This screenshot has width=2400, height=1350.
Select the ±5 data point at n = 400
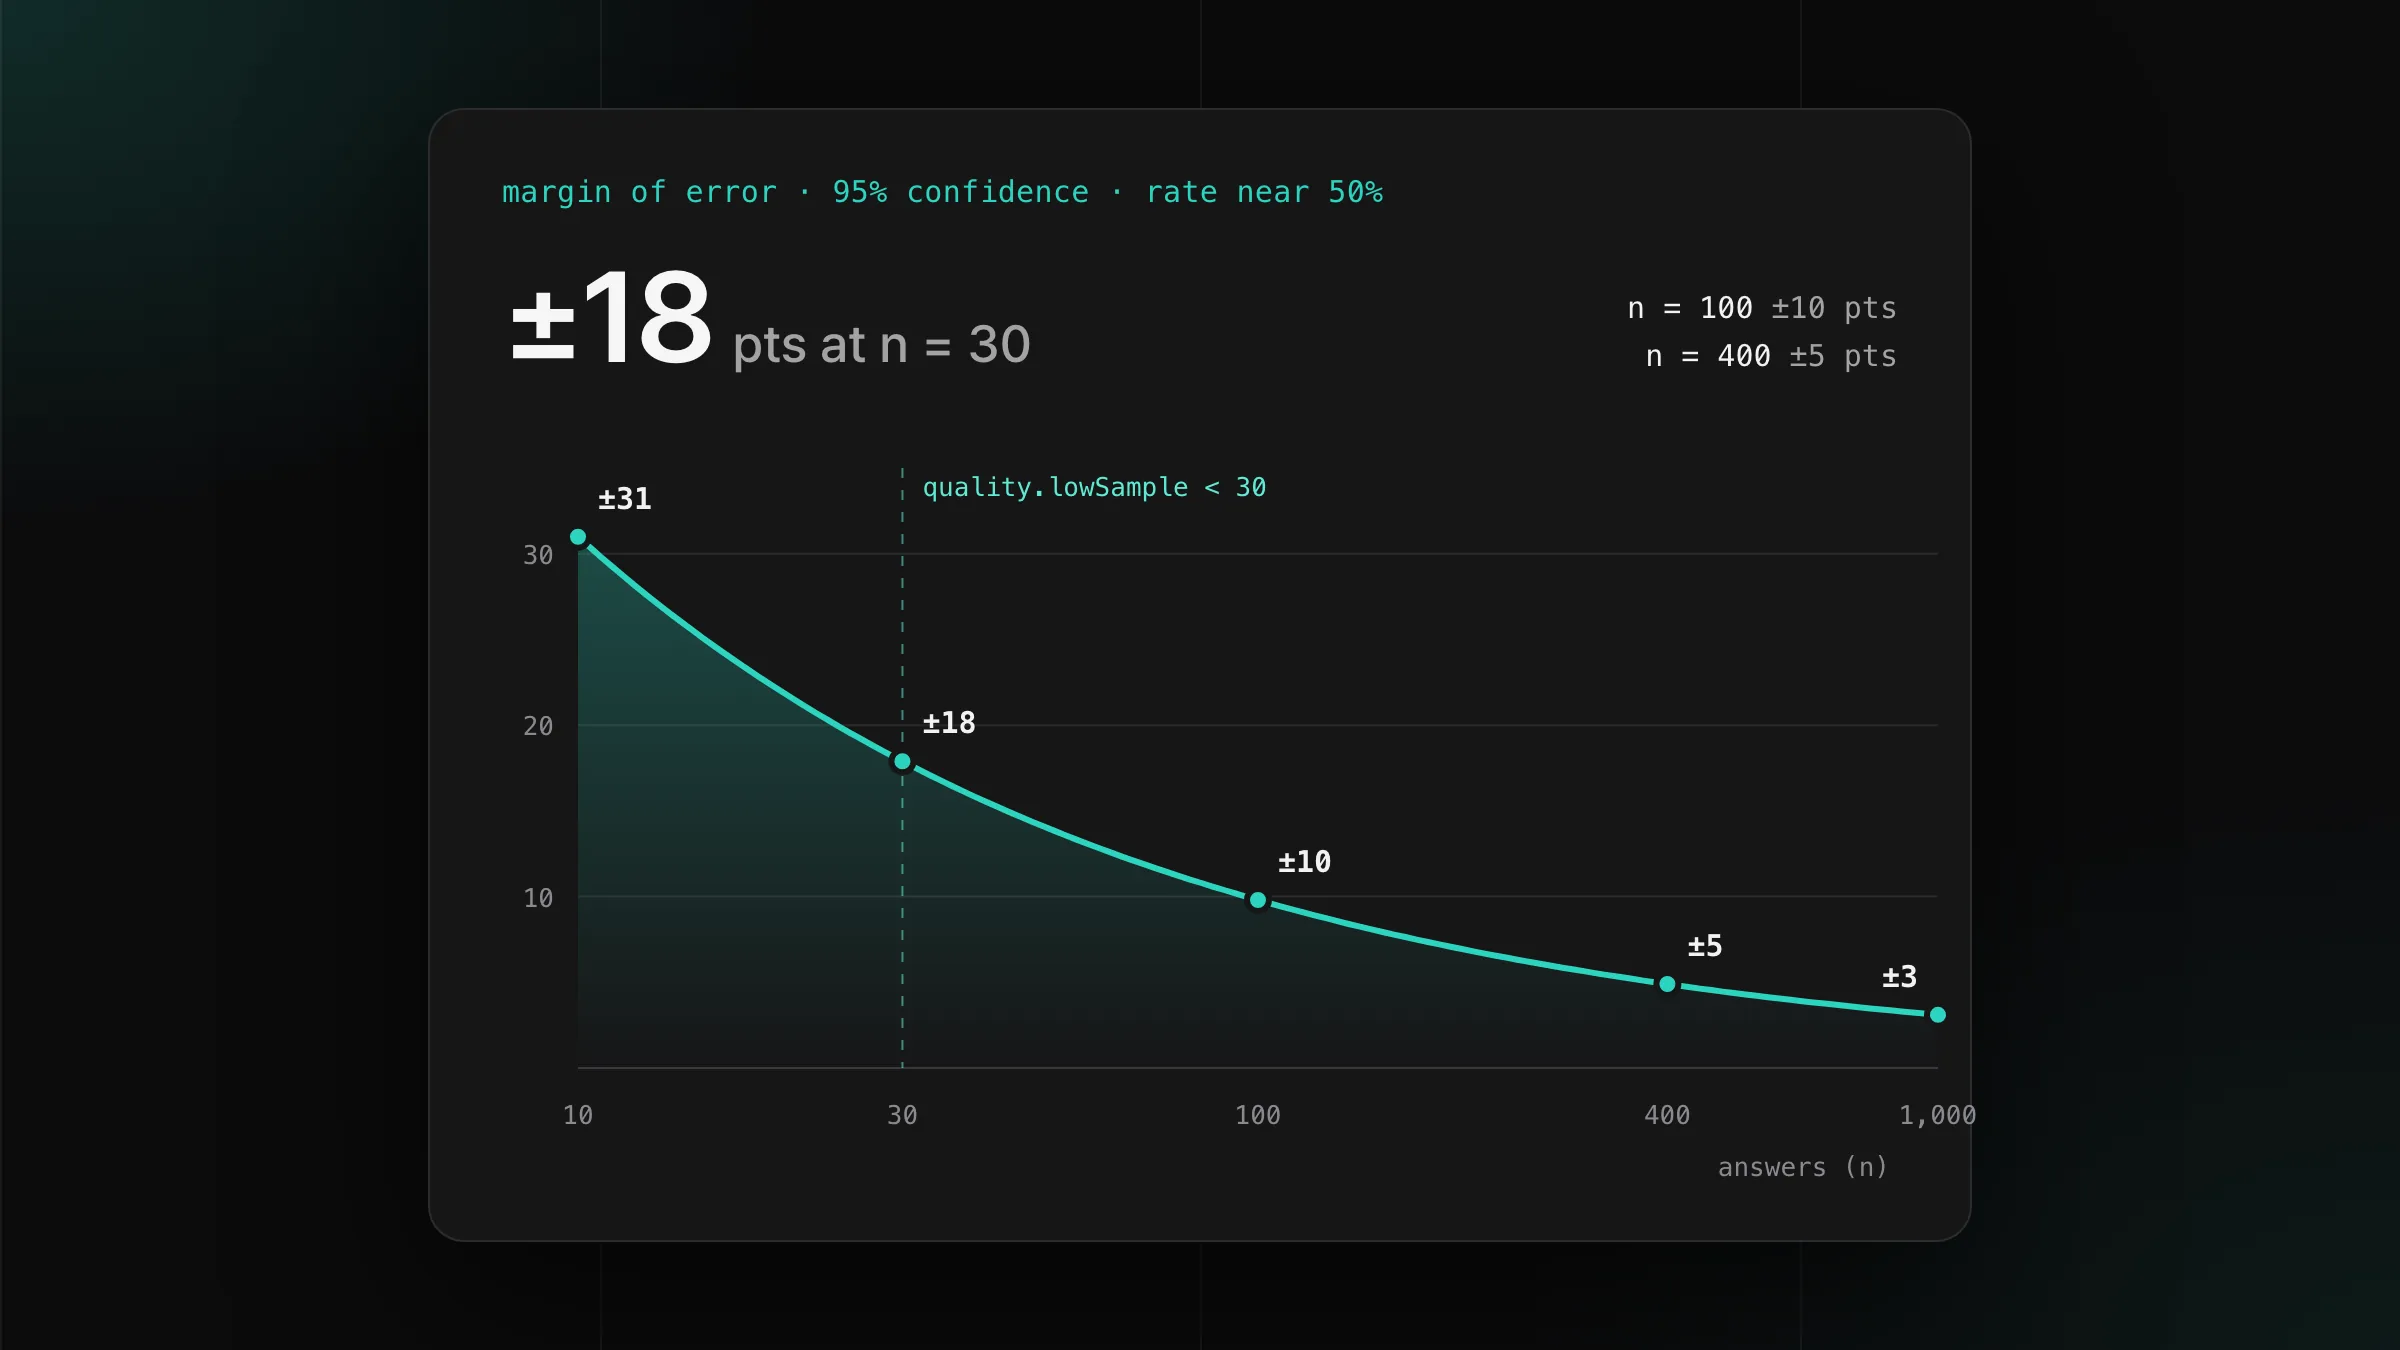tap(1667, 984)
